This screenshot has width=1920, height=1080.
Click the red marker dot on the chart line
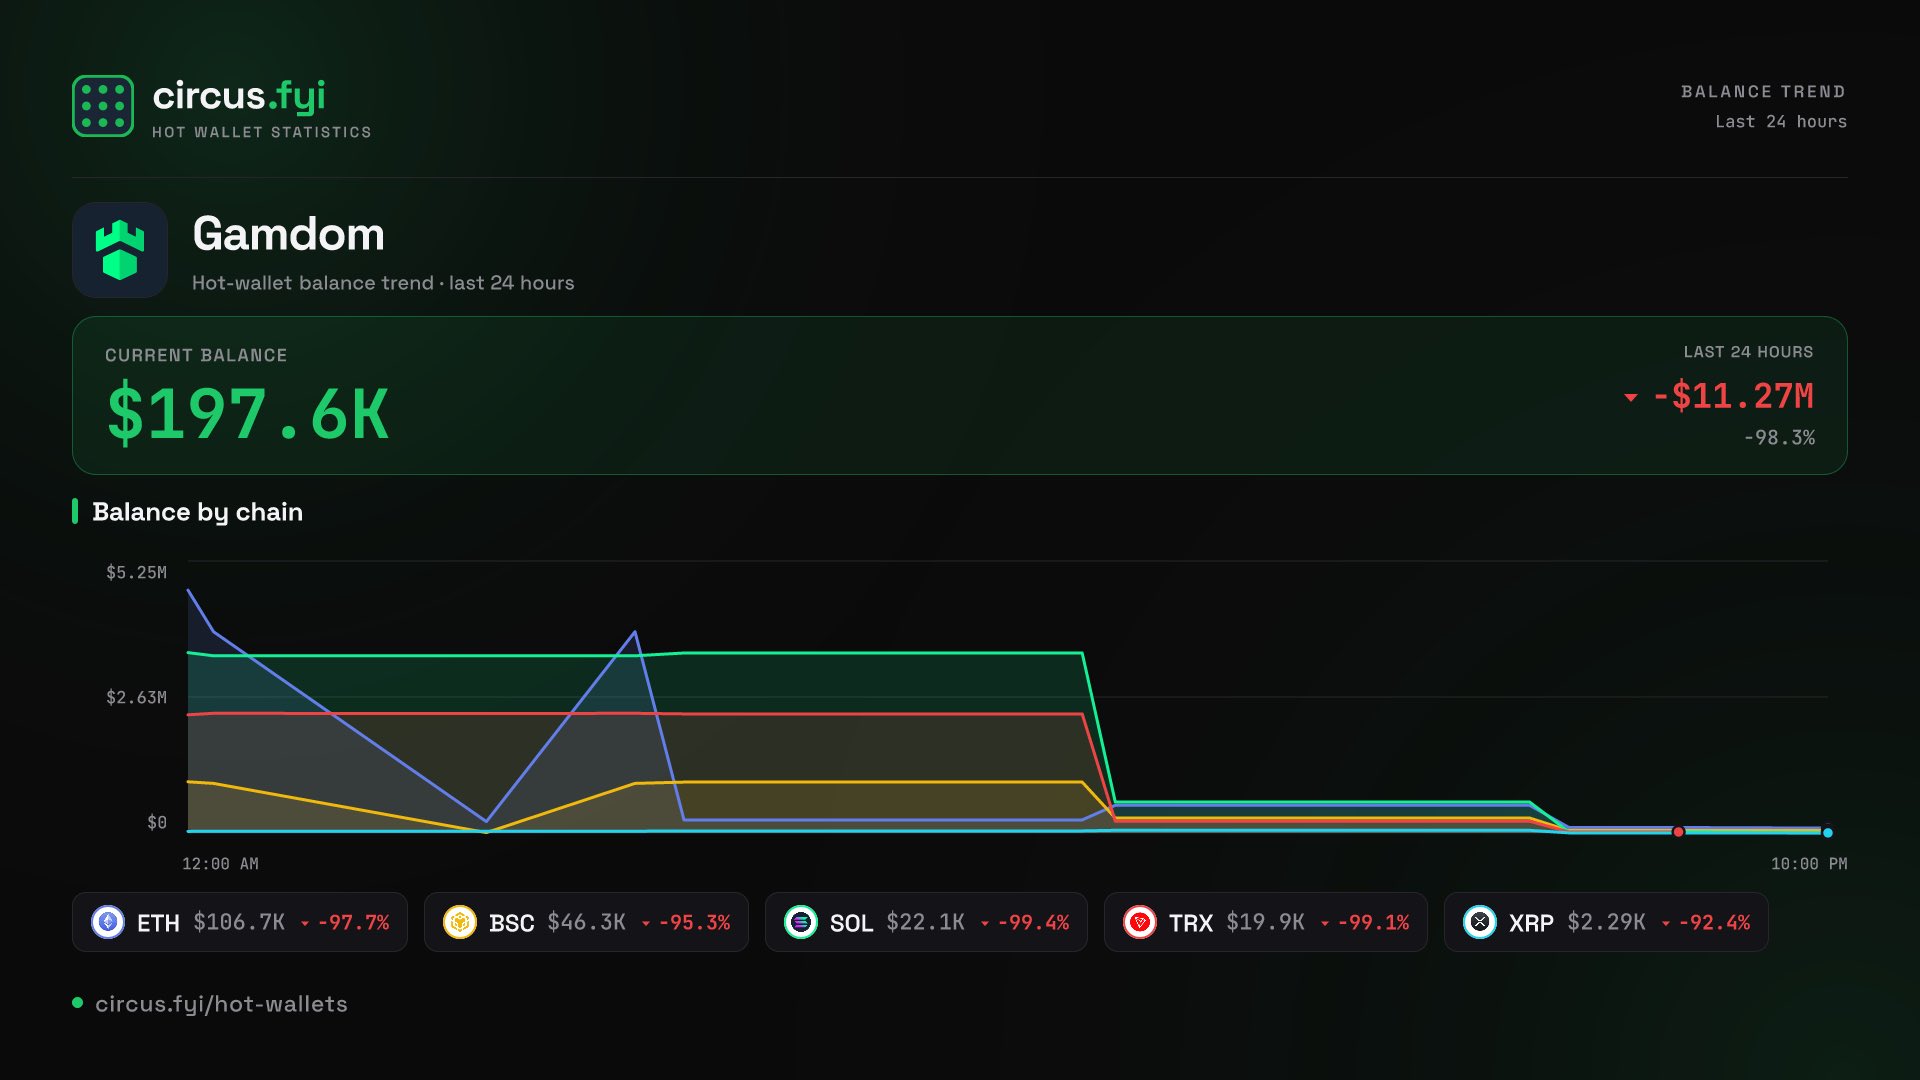point(1678,832)
